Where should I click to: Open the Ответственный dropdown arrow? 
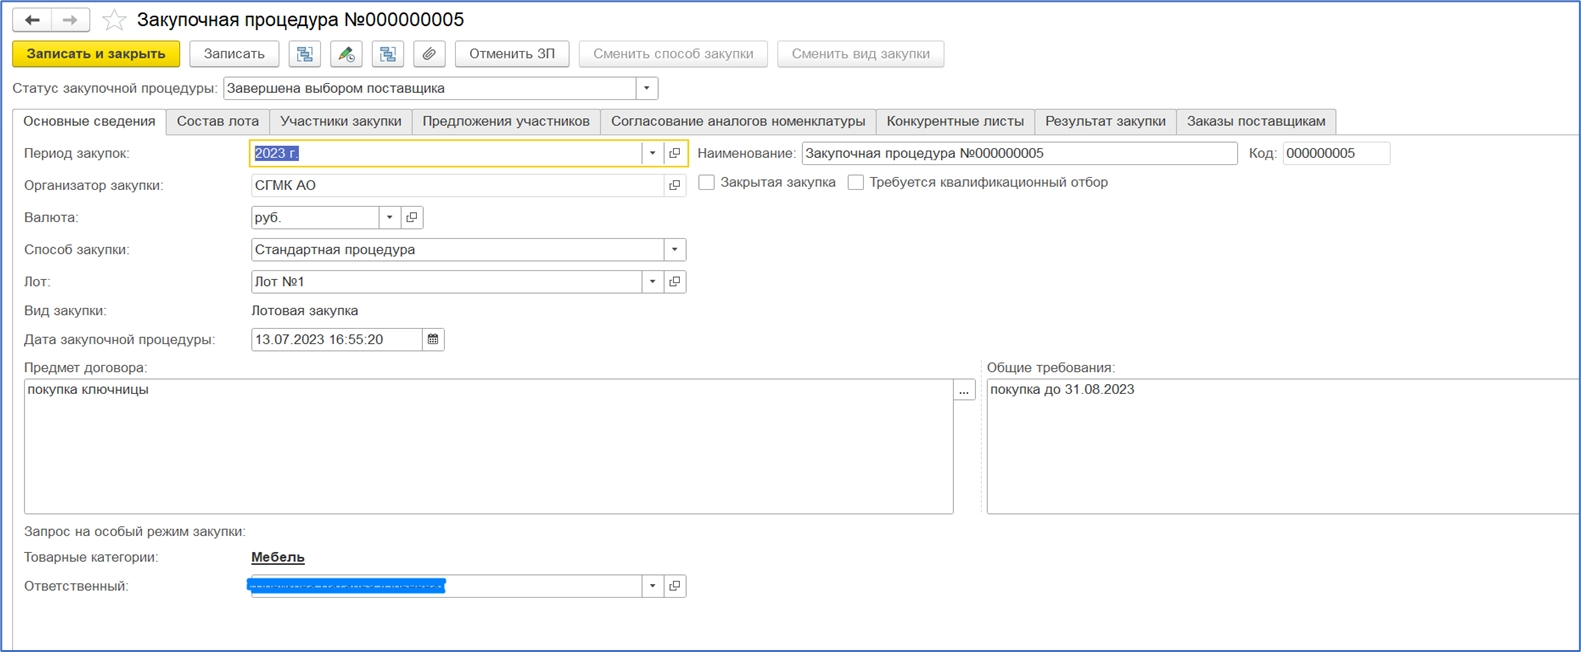[653, 586]
